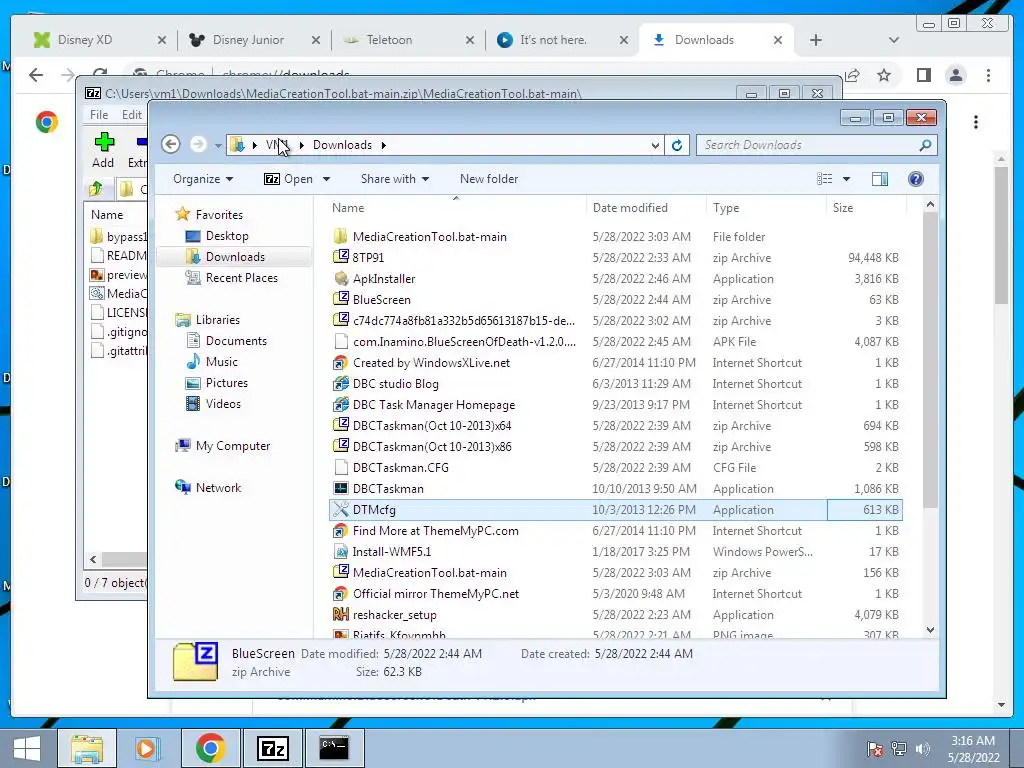
Task: Open the Edit menu in 7-Zip
Action: click(x=131, y=114)
